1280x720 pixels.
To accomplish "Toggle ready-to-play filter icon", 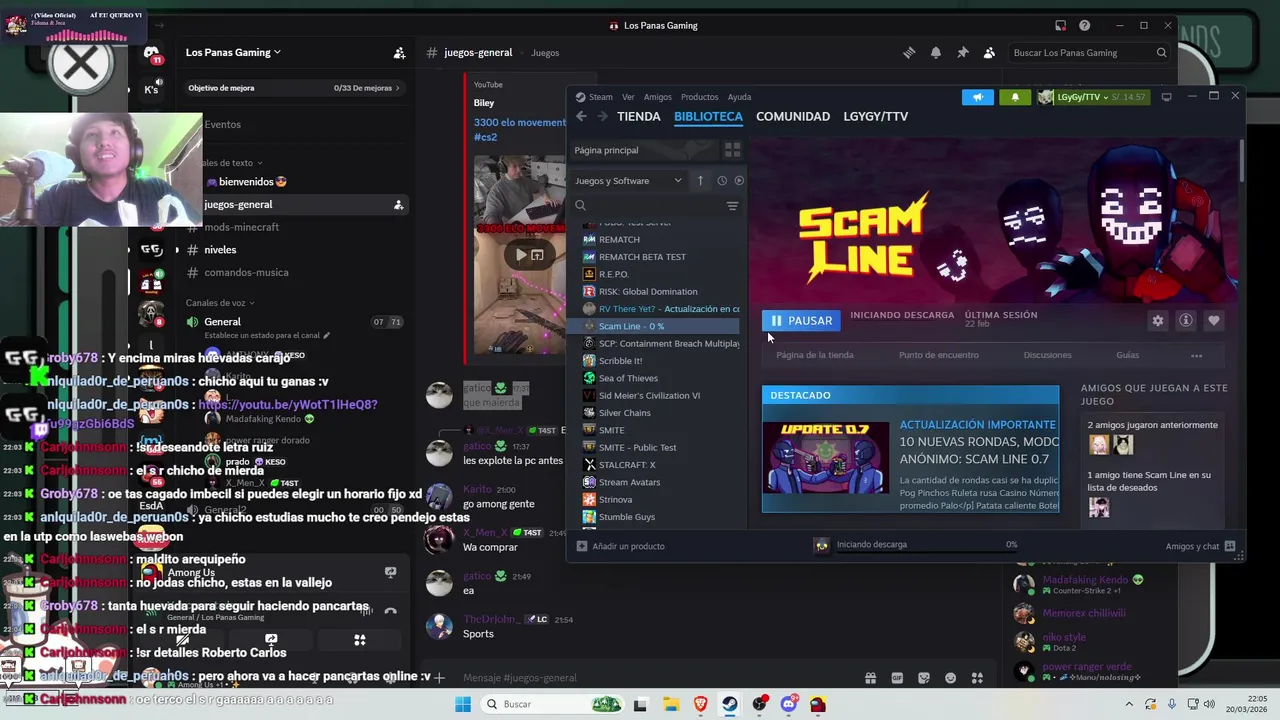I will (739, 181).
